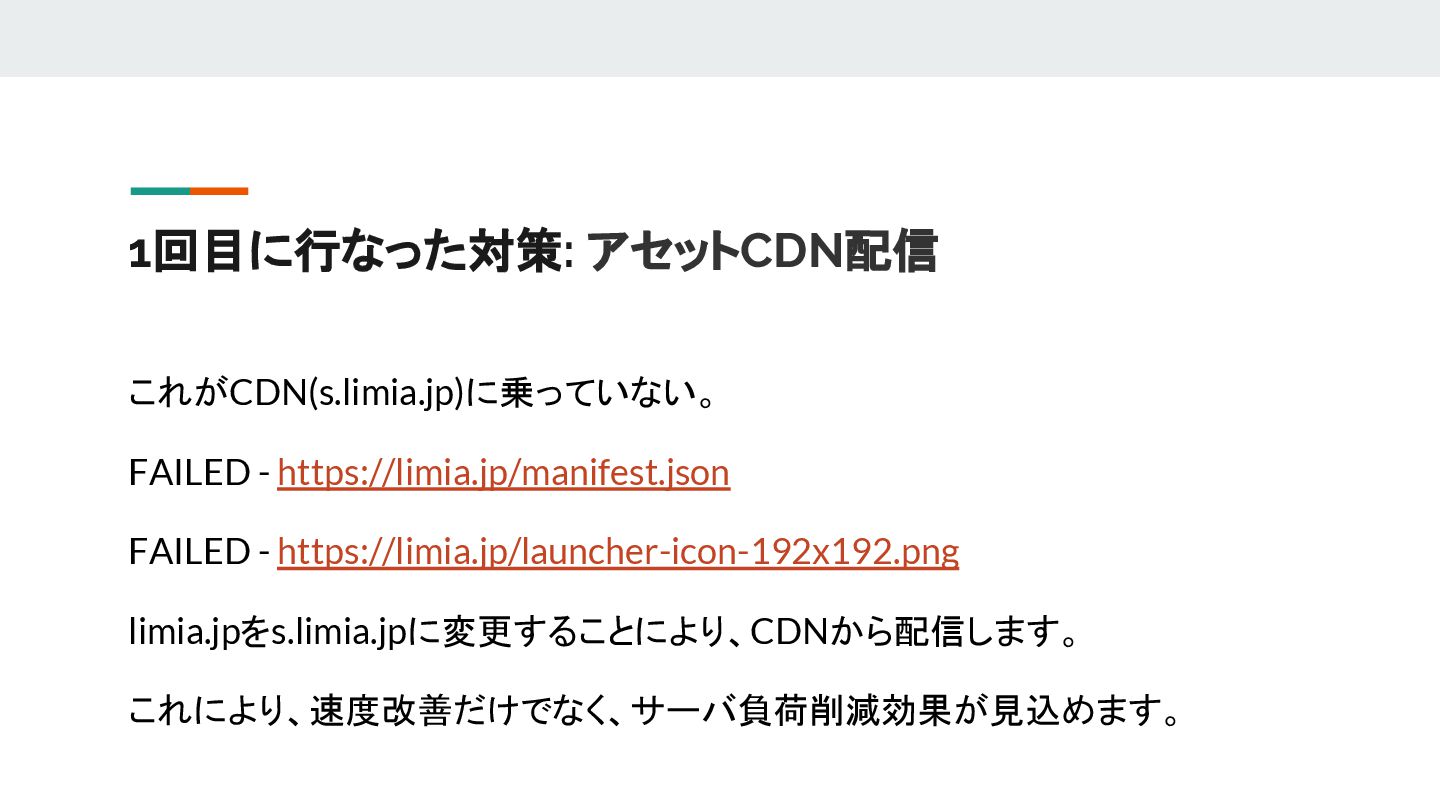
Task: Click the 1回目 text at the title start
Action: click(187, 253)
